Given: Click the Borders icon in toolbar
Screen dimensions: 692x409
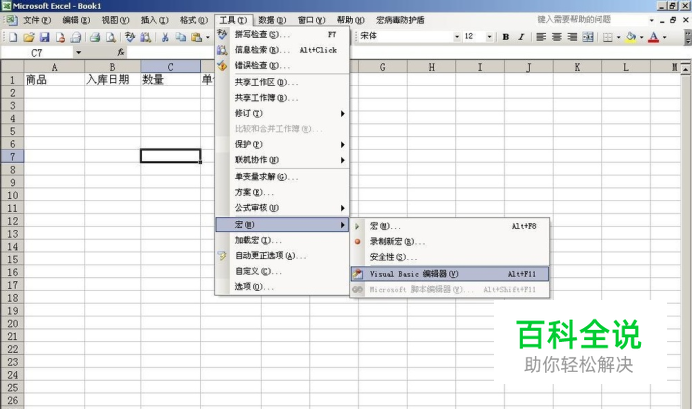Looking at the screenshot, I should (608, 37).
